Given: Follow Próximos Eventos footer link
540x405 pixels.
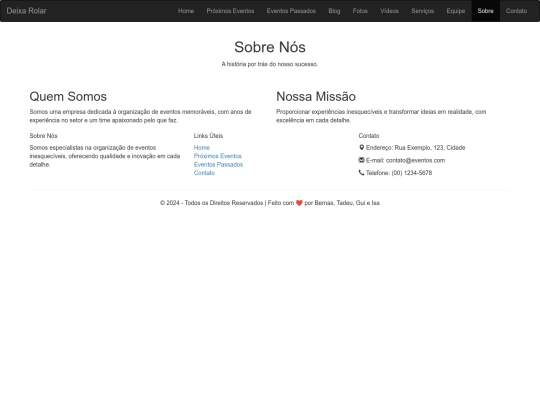Looking at the screenshot, I should (218, 156).
